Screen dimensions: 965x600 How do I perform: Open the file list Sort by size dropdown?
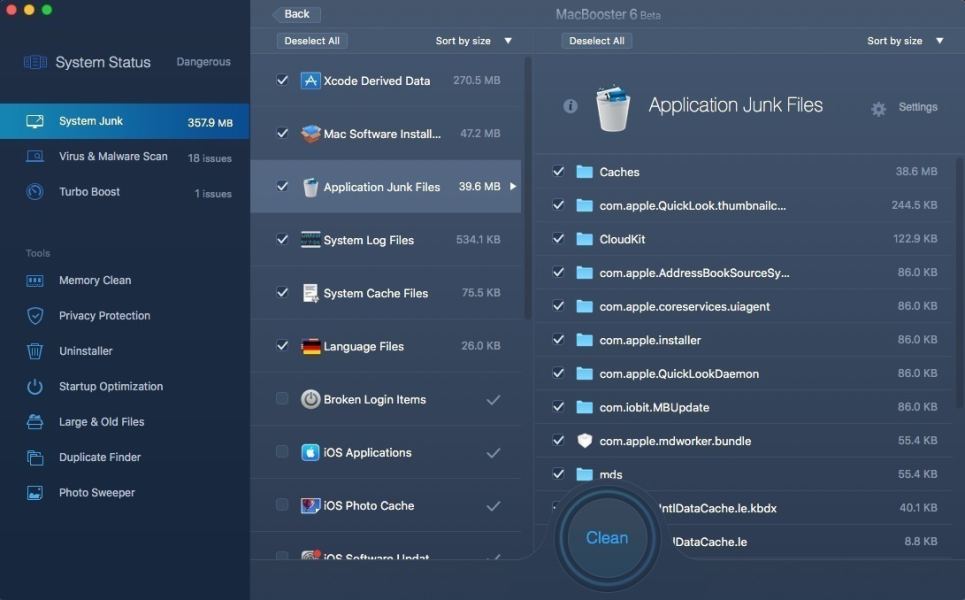(x=905, y=41)
